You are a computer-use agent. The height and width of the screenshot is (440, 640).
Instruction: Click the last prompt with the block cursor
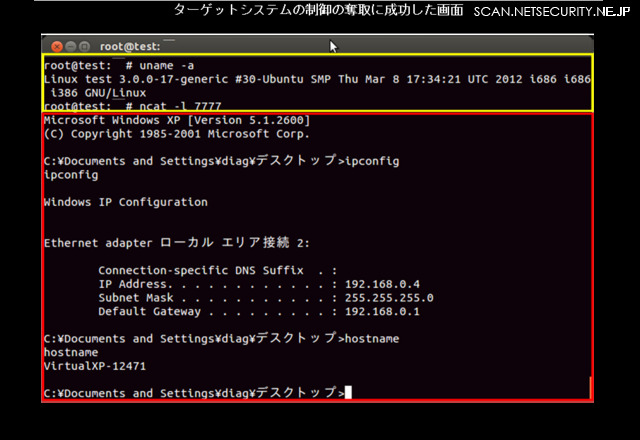tap(198, 392)
